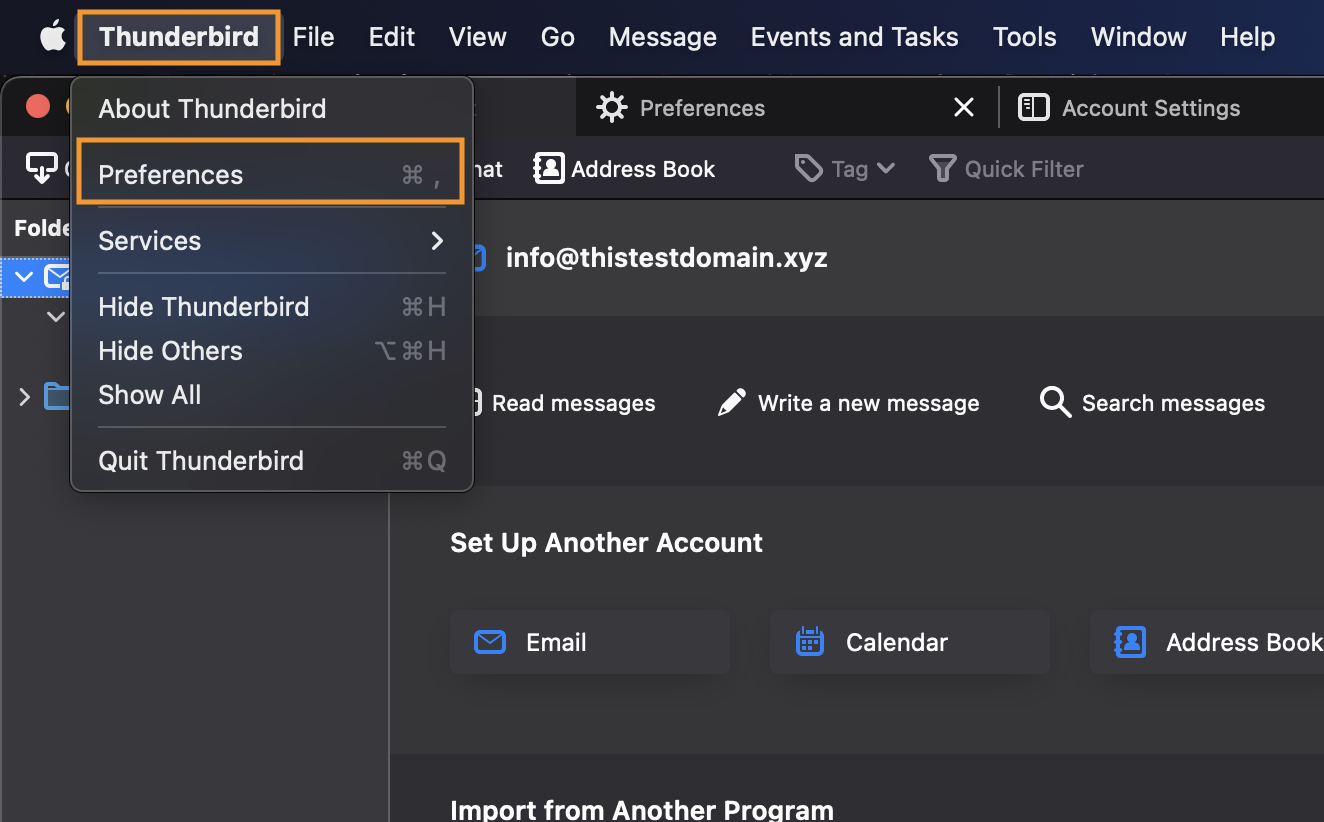Set up a new Calendar
Screen dimensions: 1324x822
(x=910, y=642)
